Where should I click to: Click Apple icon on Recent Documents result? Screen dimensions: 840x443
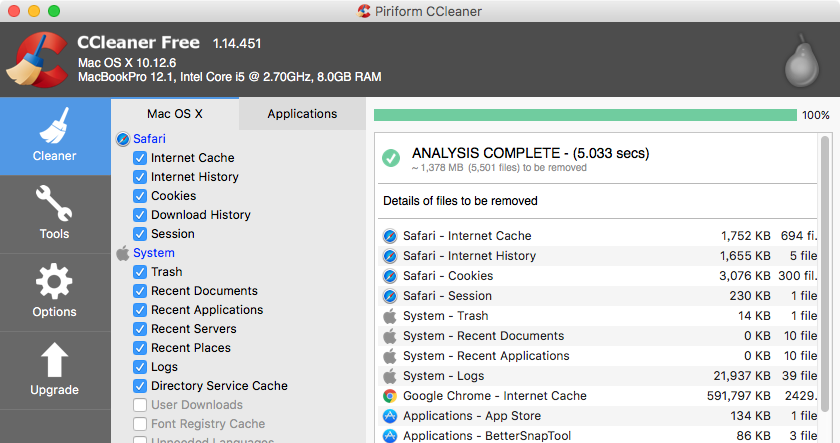click(x=390, y=336)
